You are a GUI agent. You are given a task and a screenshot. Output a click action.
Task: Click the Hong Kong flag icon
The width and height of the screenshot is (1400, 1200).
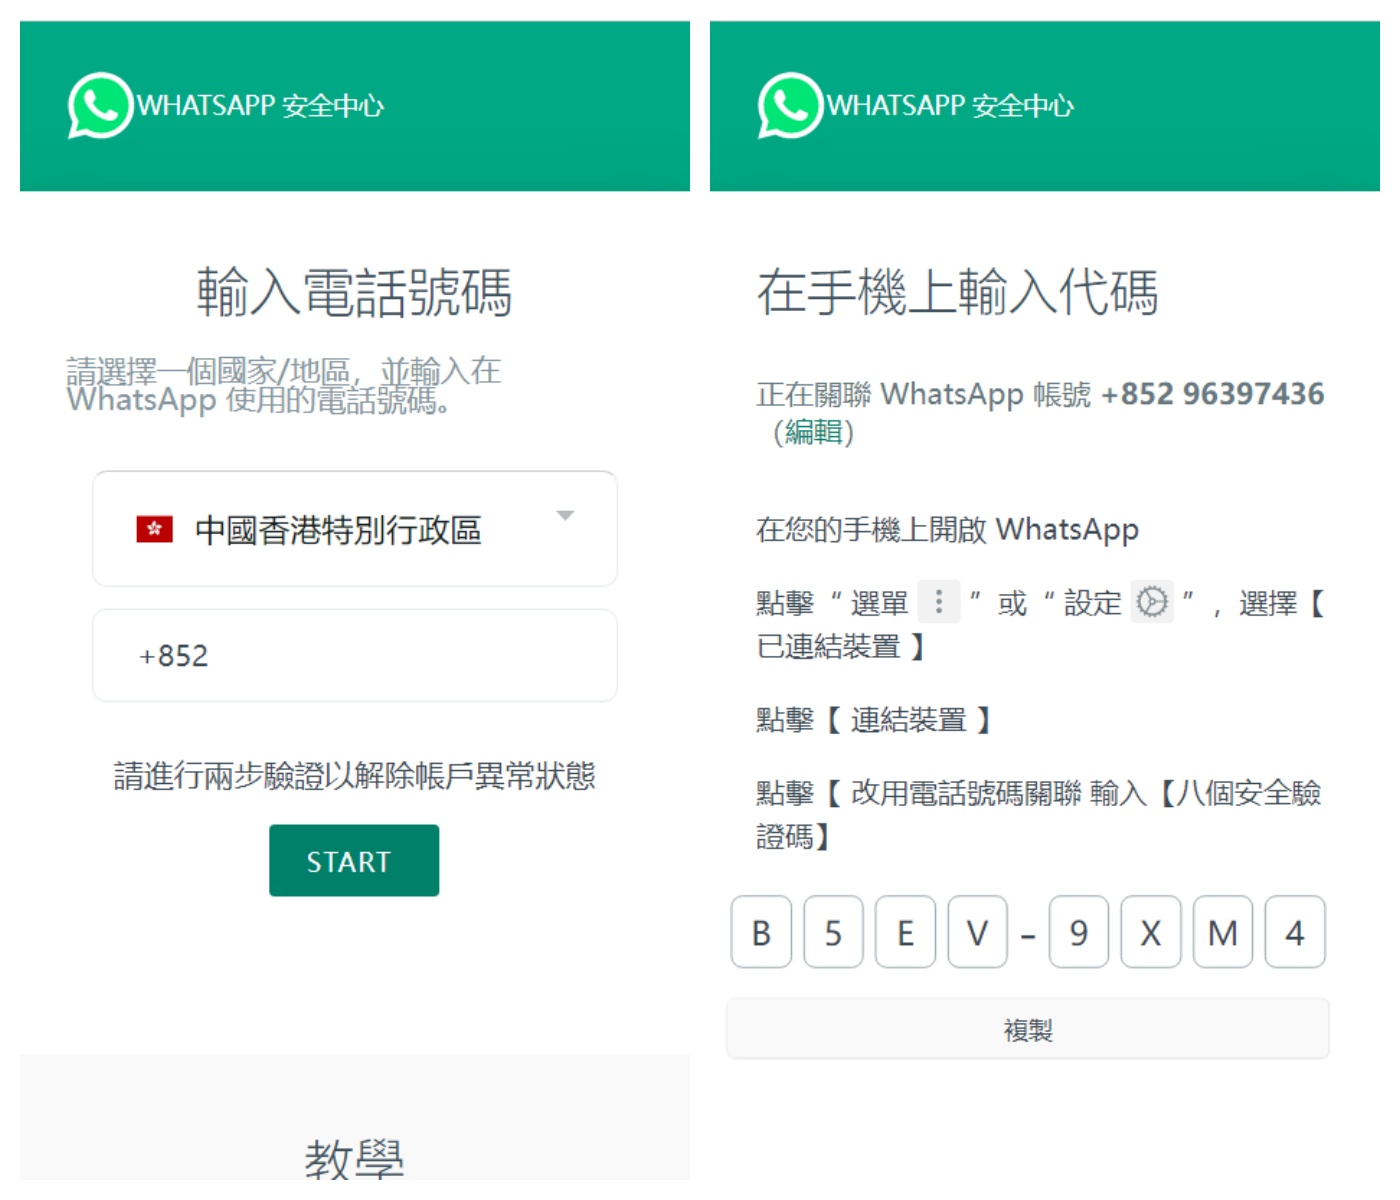pos(155,529)
